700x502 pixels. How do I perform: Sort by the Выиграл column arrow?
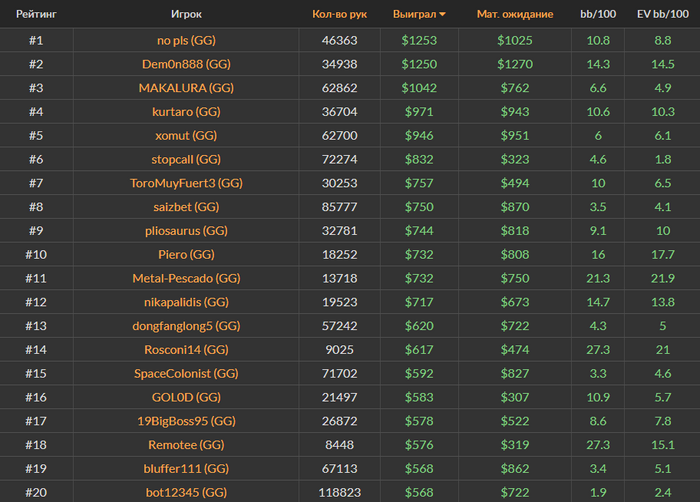click(443, 15)
